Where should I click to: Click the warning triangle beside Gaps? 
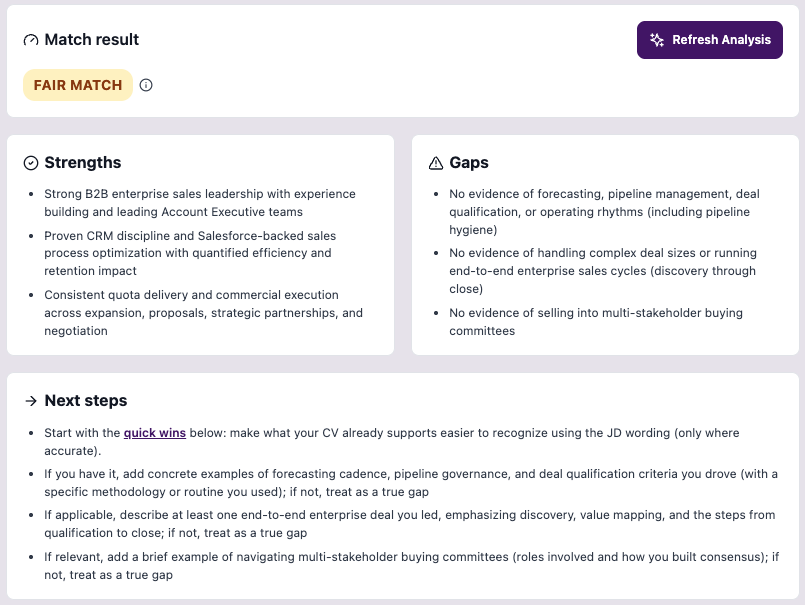(x=434, y=162)
